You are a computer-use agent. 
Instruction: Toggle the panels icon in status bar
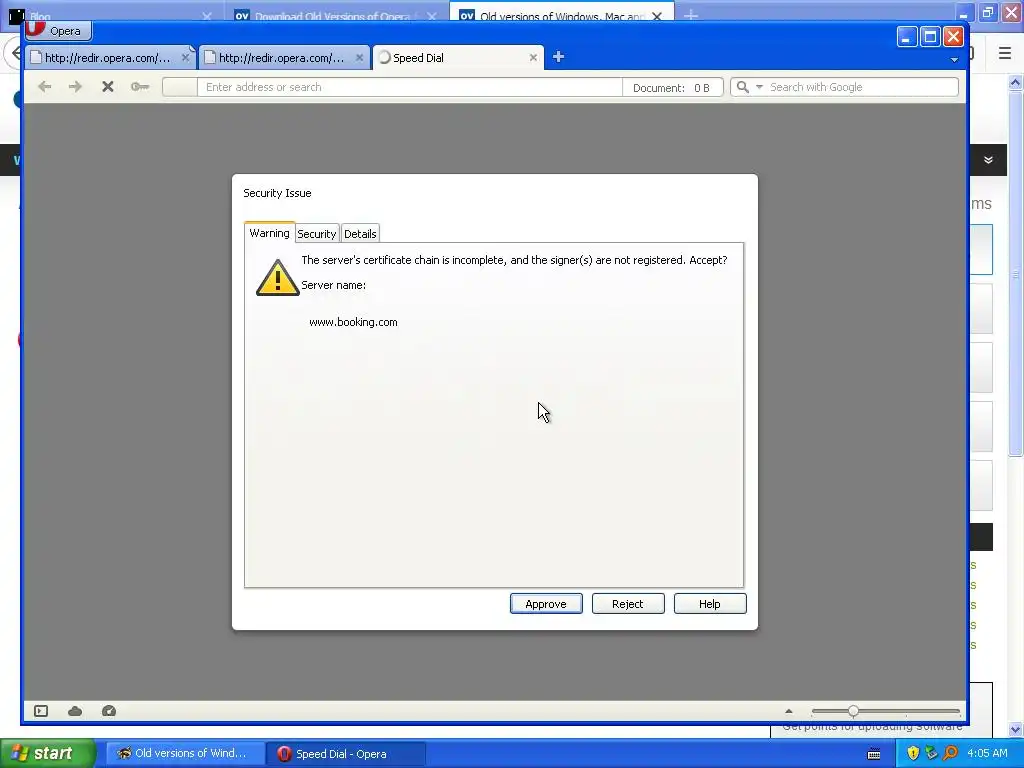click(x=41, y=711)
